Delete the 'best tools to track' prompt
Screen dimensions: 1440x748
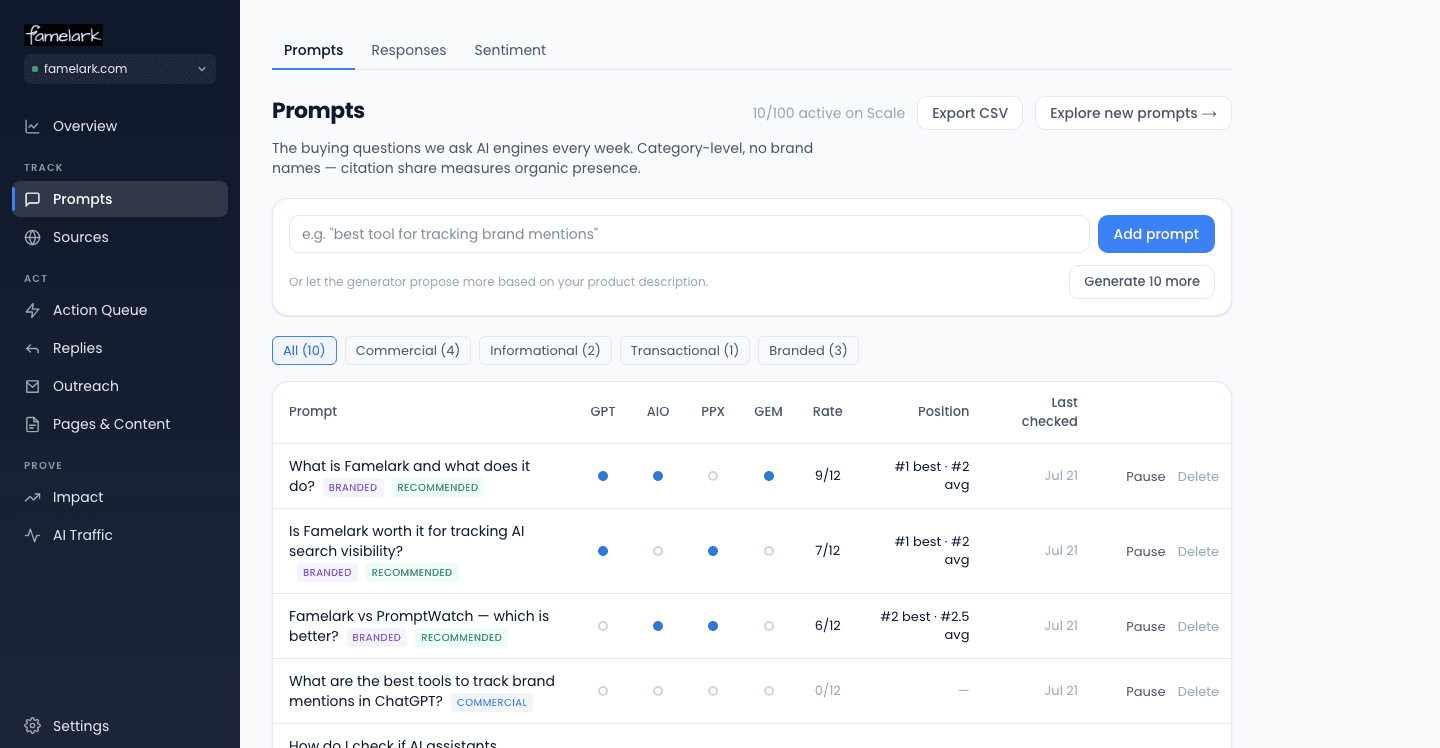[x=1198, y=691]
